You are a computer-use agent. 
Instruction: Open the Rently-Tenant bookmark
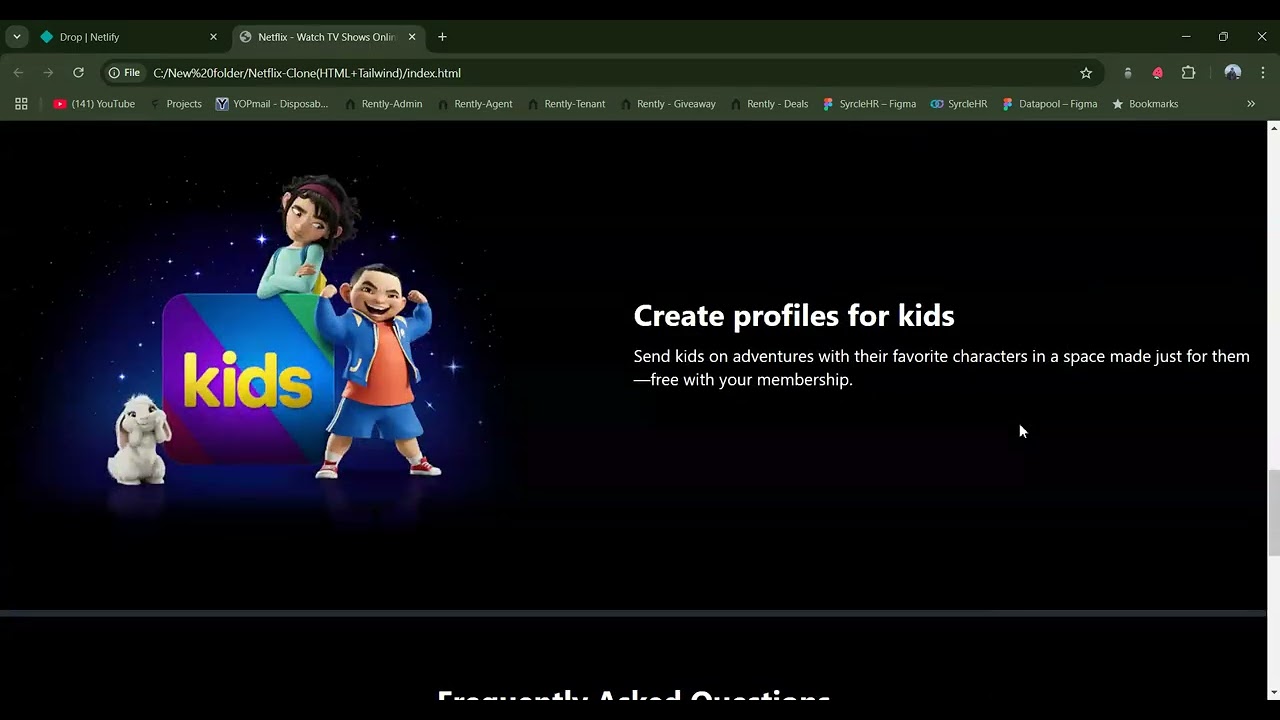click(566, 104)
